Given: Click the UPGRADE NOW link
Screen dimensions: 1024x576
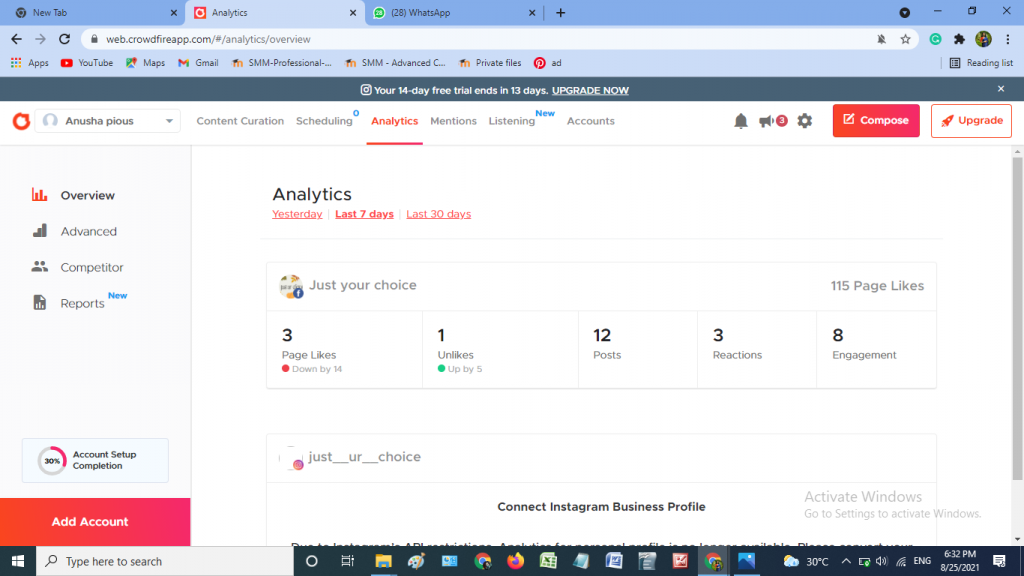Looking at the screenshot, I should (x=590, y=90).
